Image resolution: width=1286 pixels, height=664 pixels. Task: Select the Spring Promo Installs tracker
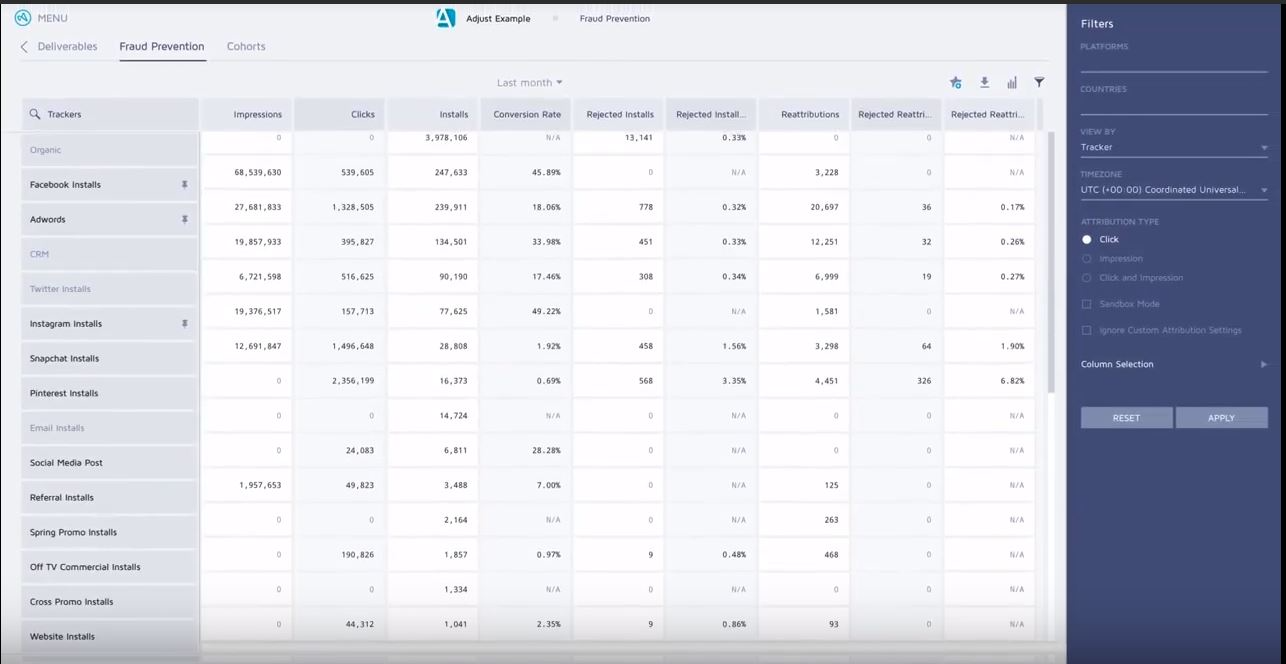tap(109, 532)
